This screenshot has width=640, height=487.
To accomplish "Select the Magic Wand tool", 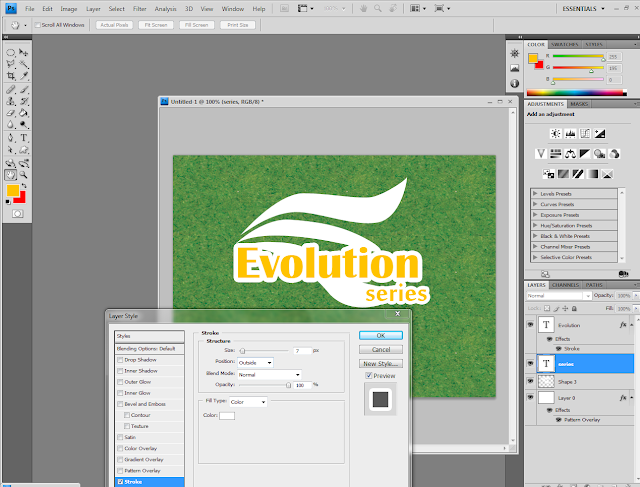I will pos(24,64).
